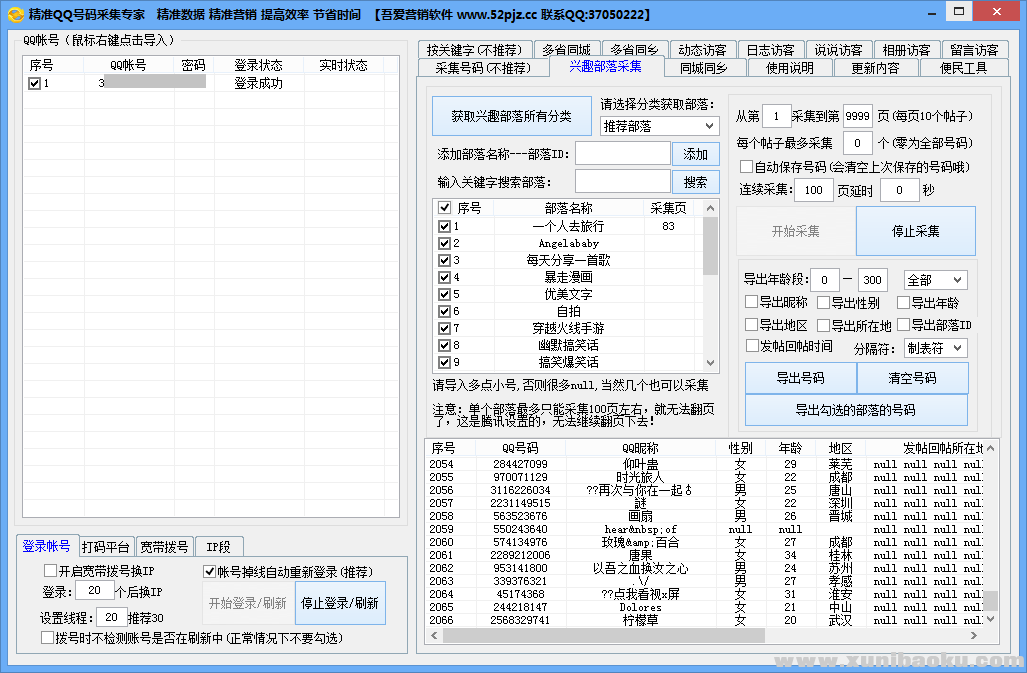1027x673 pixels.
Task: Open the 使用说明 tab
Action: click(x=789, y=68)
